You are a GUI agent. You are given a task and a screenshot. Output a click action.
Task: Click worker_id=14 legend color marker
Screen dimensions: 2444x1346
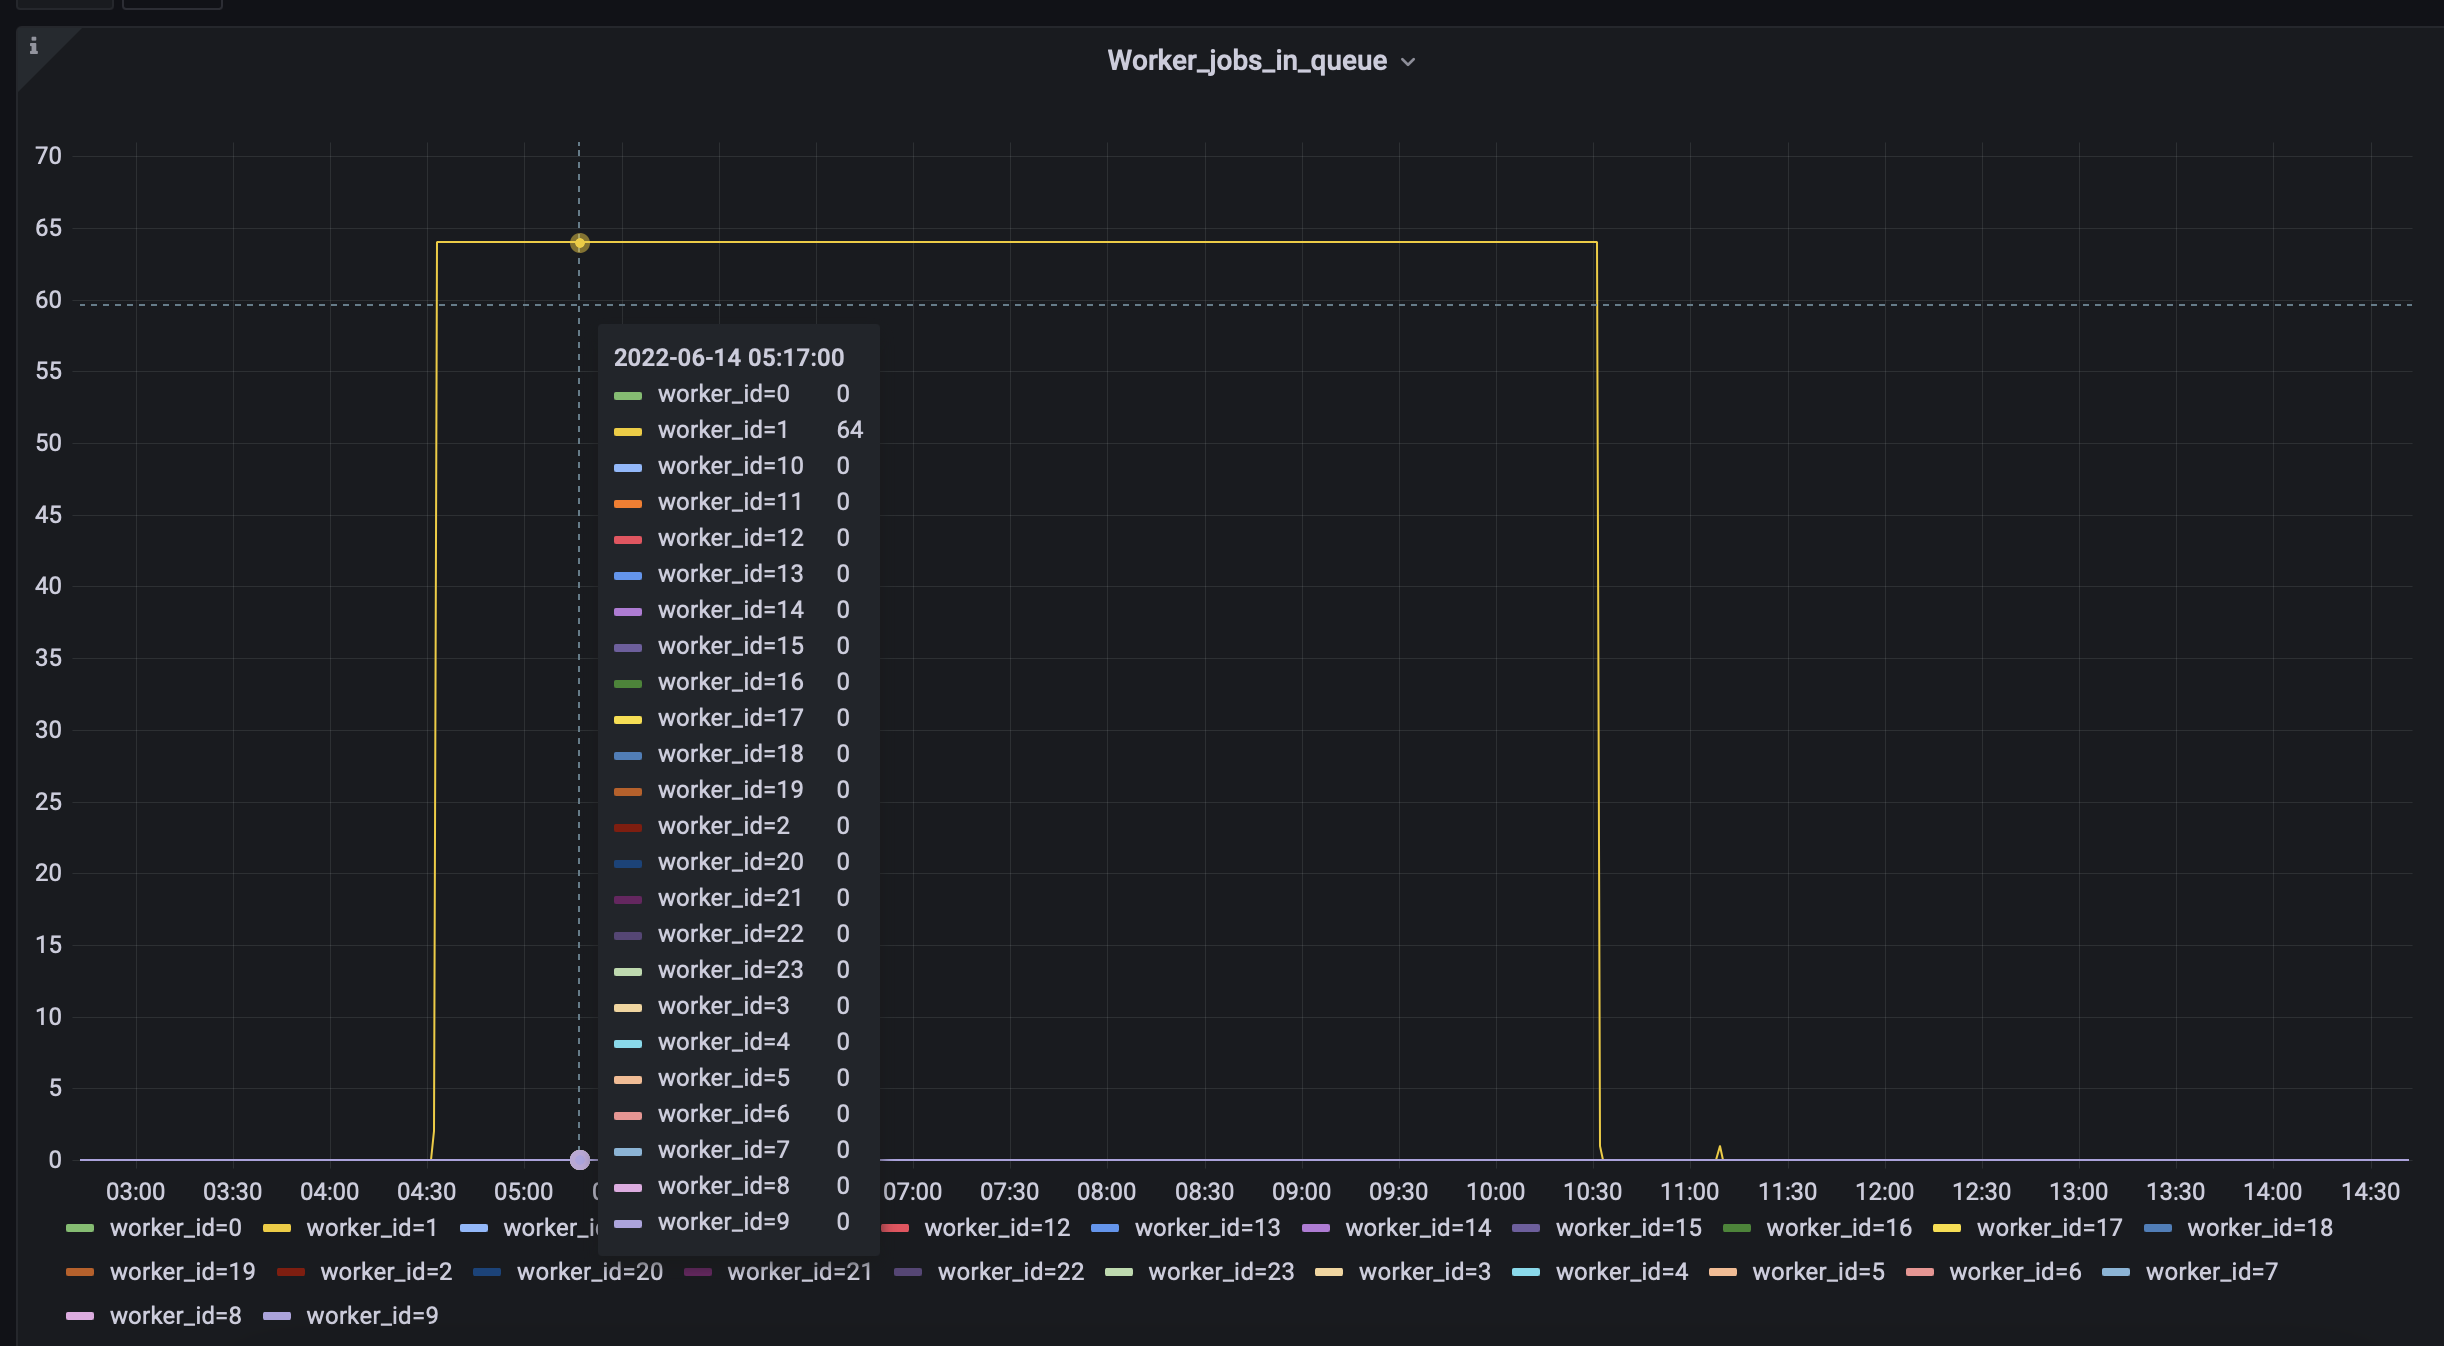(x=1318, y=1227)
